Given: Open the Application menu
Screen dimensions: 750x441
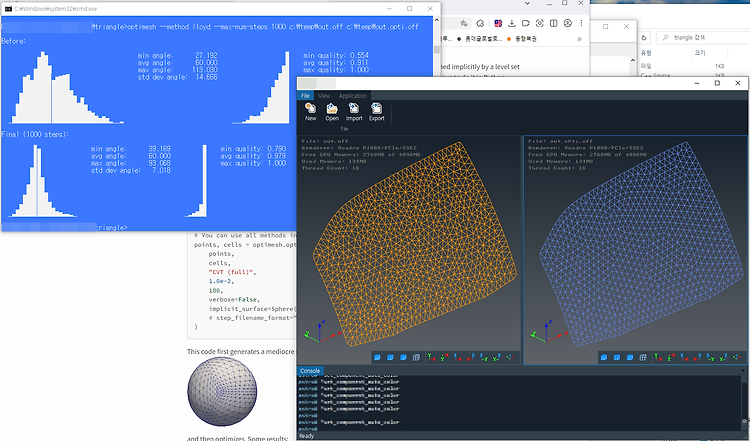Looking at the screenshot, I should click(x=353, y=96).
